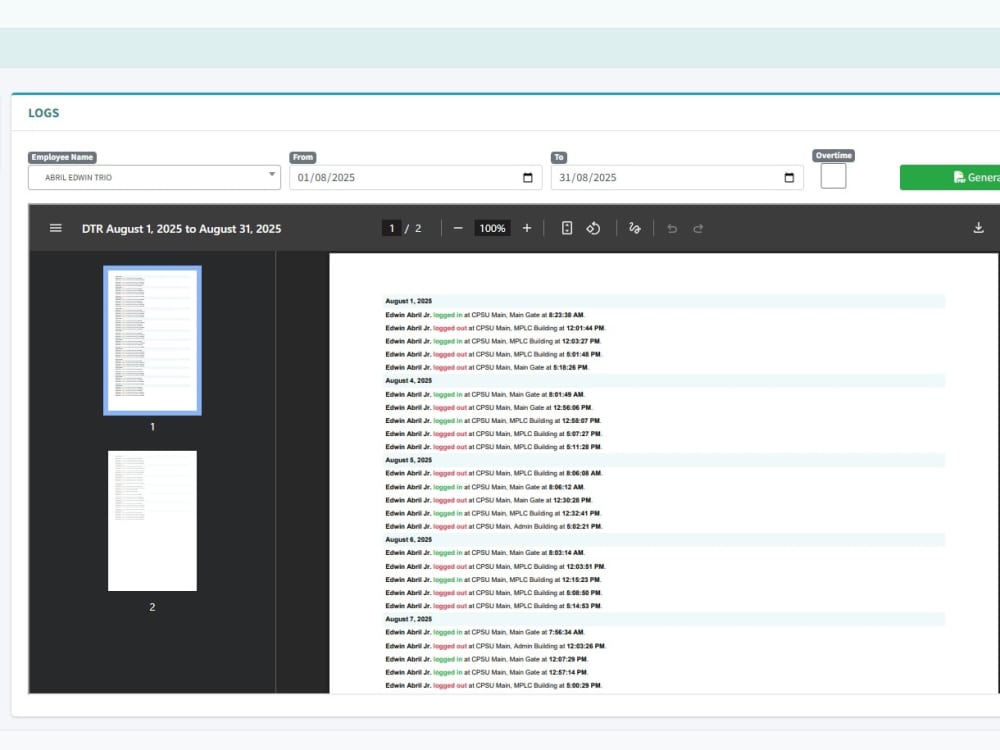Click the From date field 01/08/2025
Screen dimensions: 1000x750
[x=416, y=178]
